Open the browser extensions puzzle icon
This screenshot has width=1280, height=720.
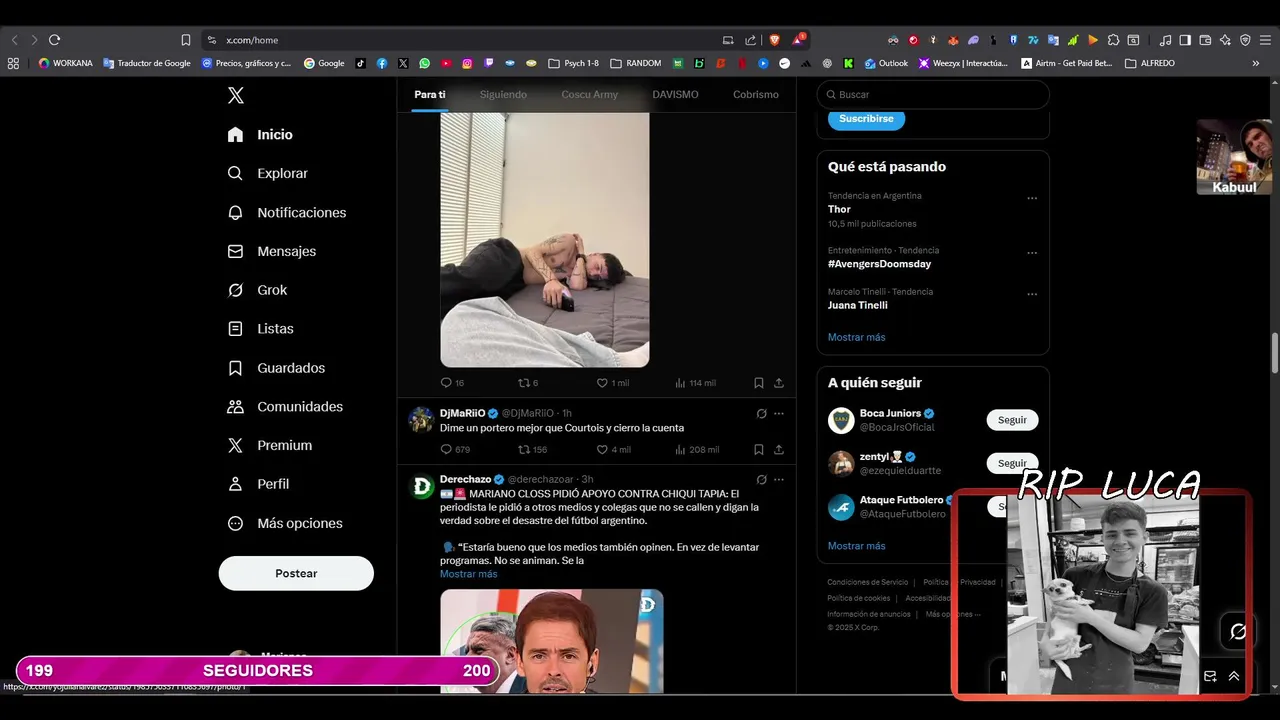1113,40
